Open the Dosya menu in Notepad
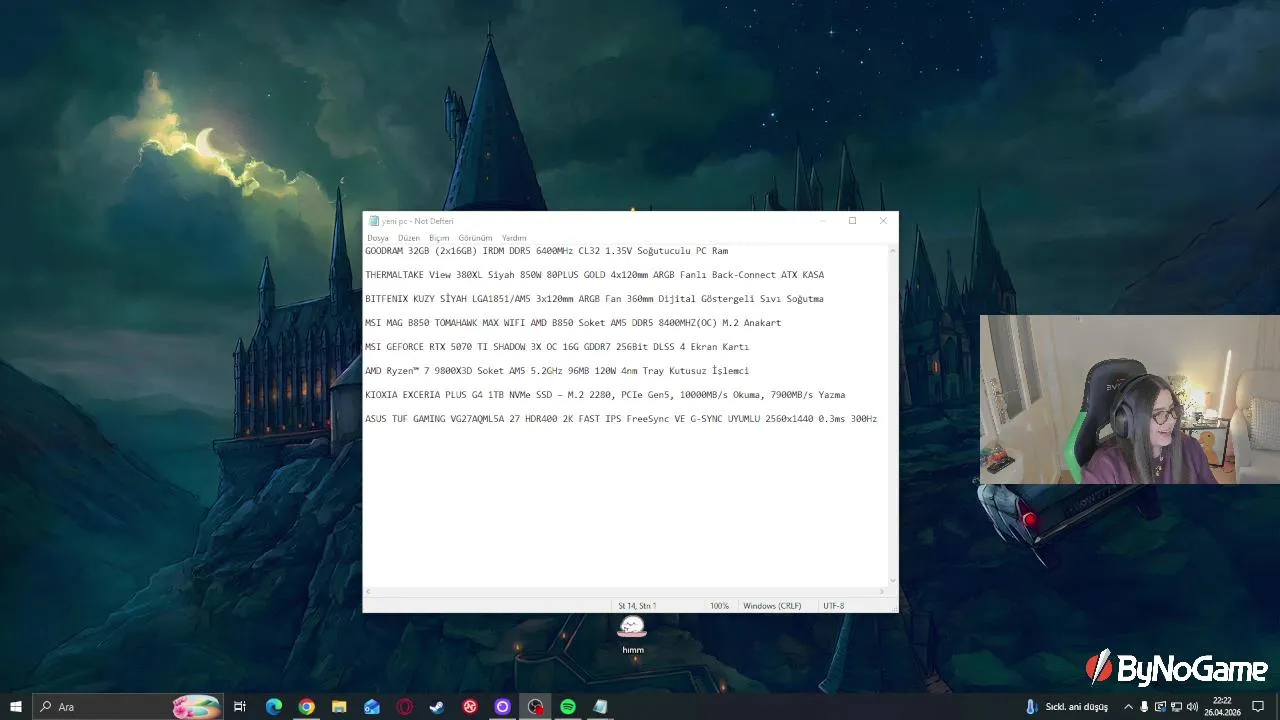Viewport: 1280px width, 720px height. click(377, 238)
